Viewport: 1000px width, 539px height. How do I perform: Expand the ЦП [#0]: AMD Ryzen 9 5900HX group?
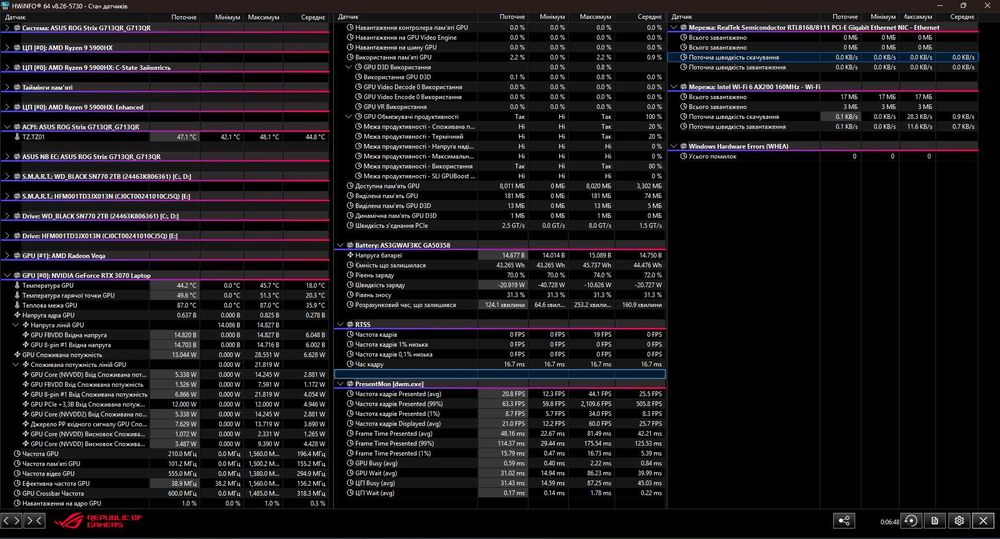click(x=7, y=48)
